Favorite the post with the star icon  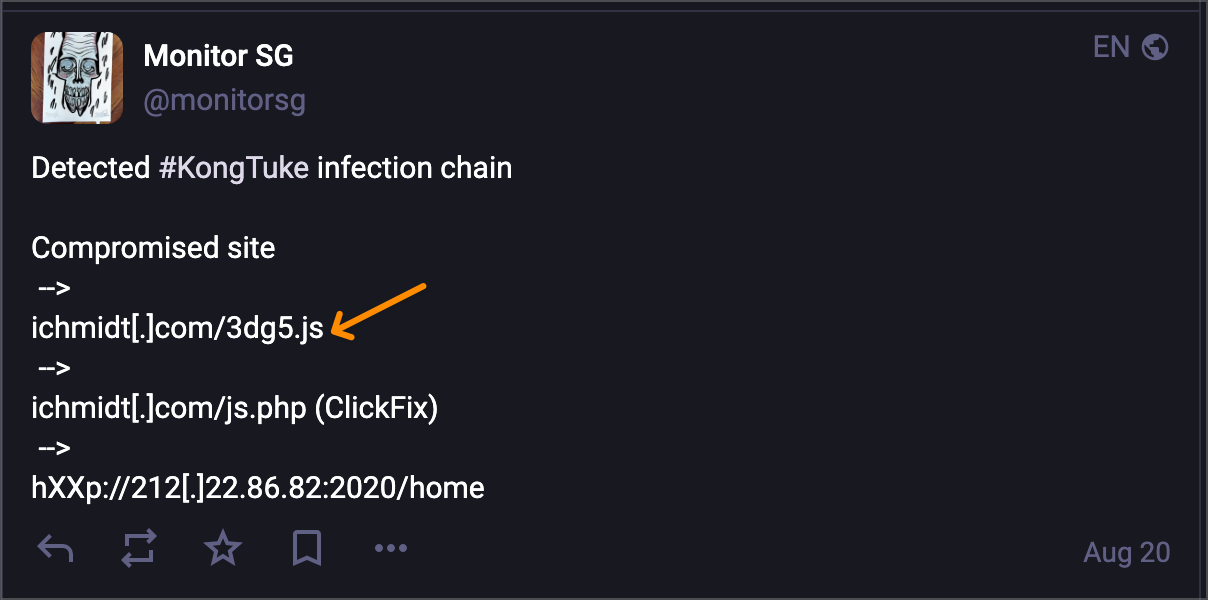tap(223, 548)
